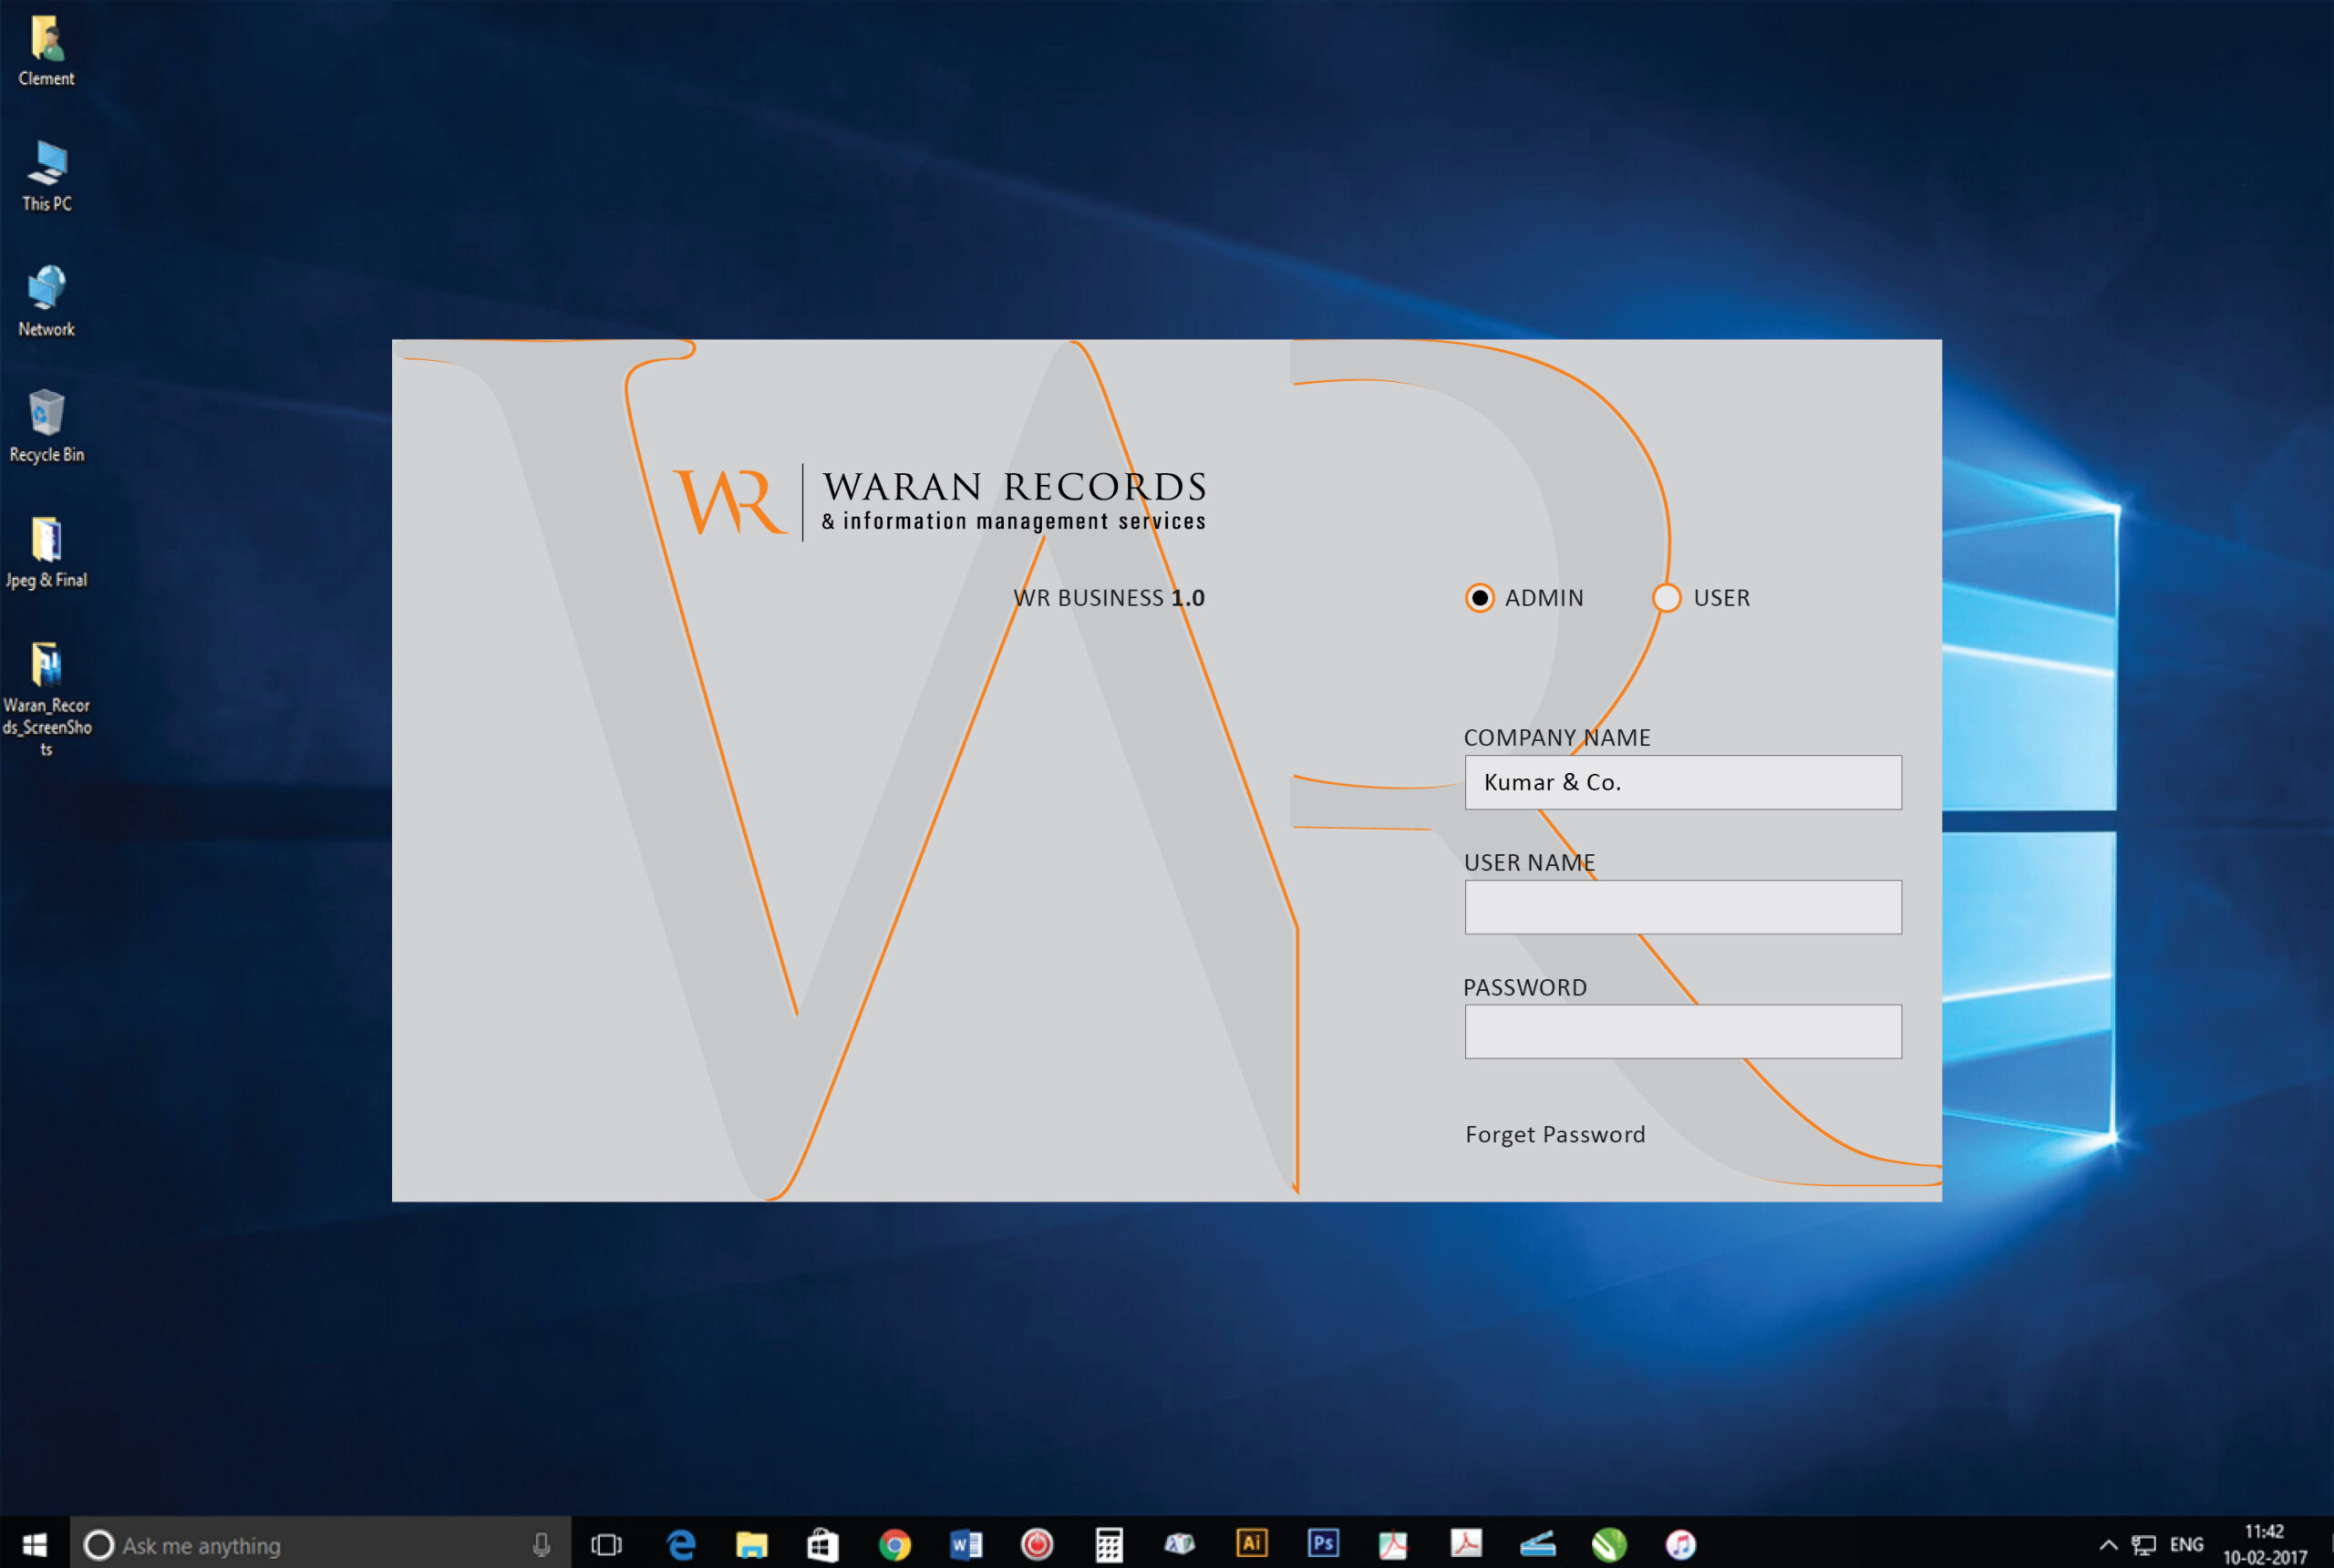Select the Waran_Records_ScreenShots desktop icon
The image size is (2334, 1568).
coord(46,699)
